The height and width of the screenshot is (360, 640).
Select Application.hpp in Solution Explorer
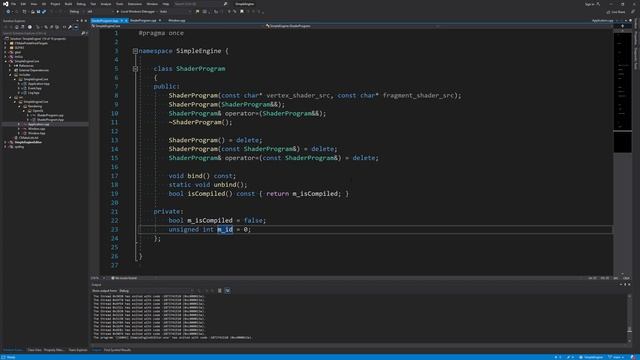[x=39, y=84]
